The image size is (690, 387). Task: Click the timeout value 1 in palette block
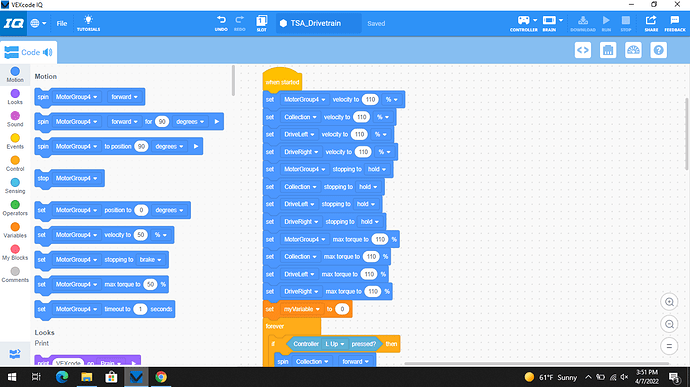click(x=140, y=309)
